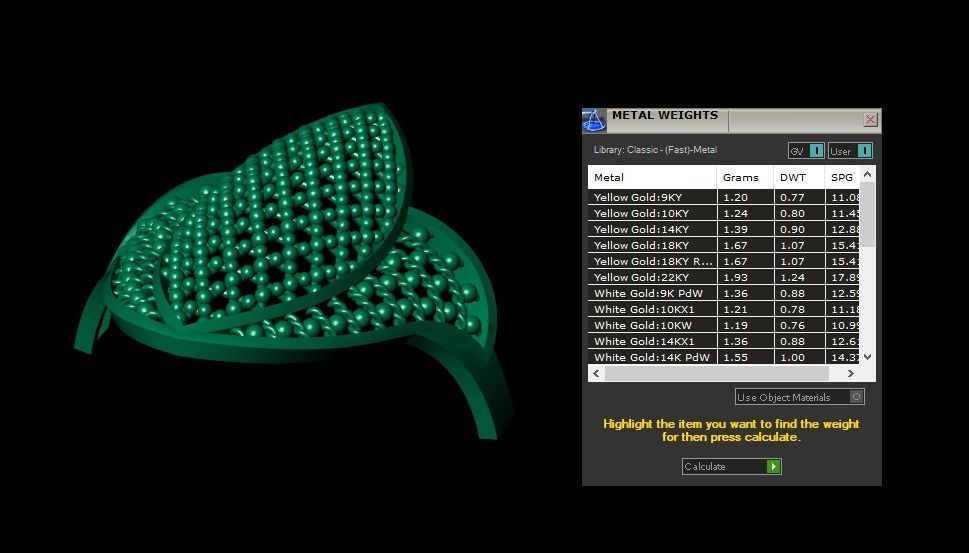Click the horizontal scrollbar thumb

click(716, 373)
